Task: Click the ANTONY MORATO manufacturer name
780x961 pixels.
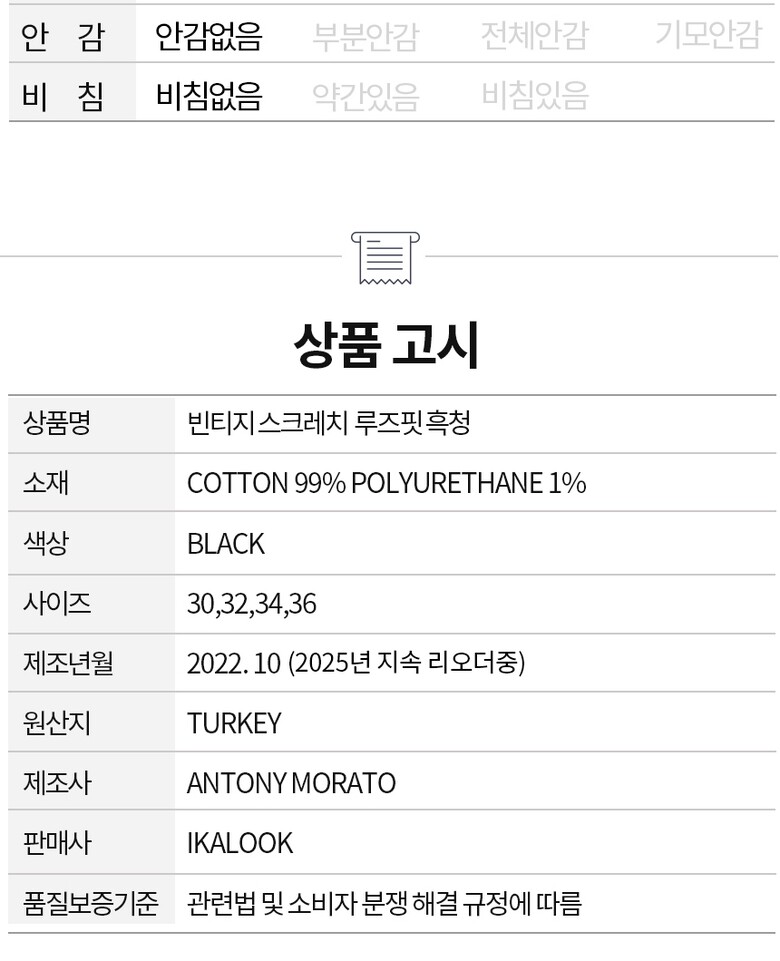Action: 291,783
